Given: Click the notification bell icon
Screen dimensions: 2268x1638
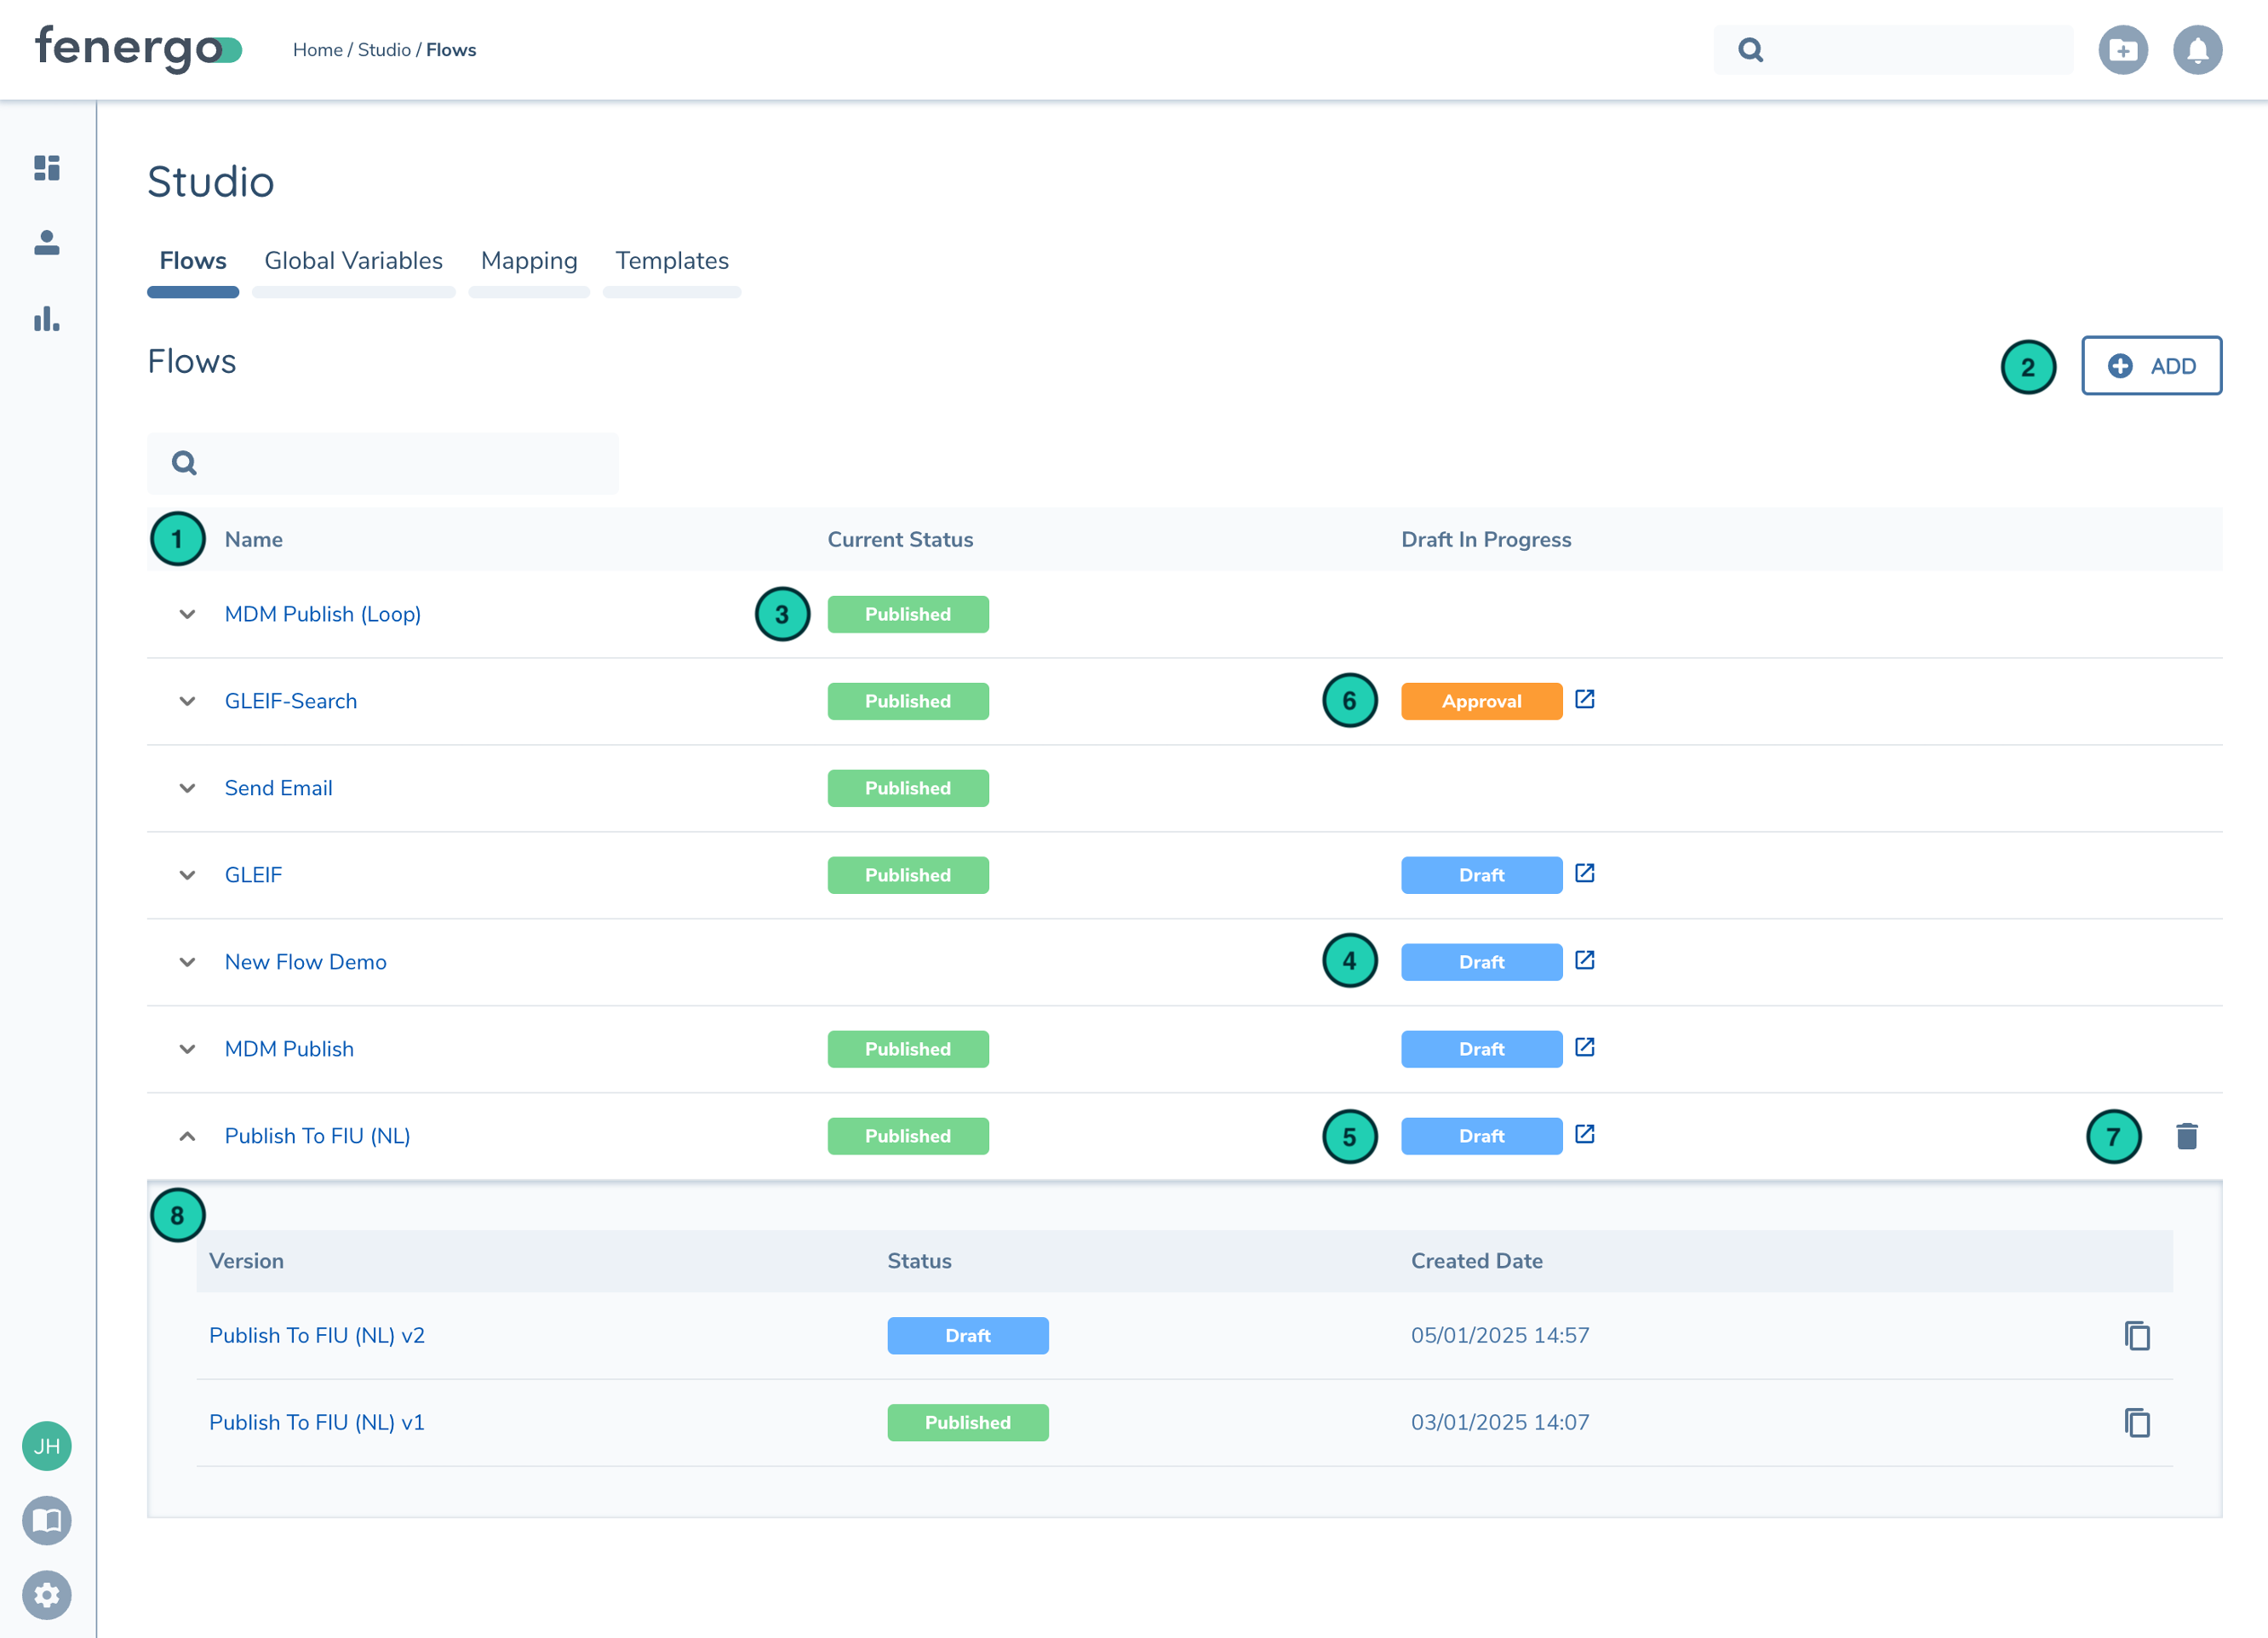Looking at the screenshot, I should click(x=2197, y=50).
